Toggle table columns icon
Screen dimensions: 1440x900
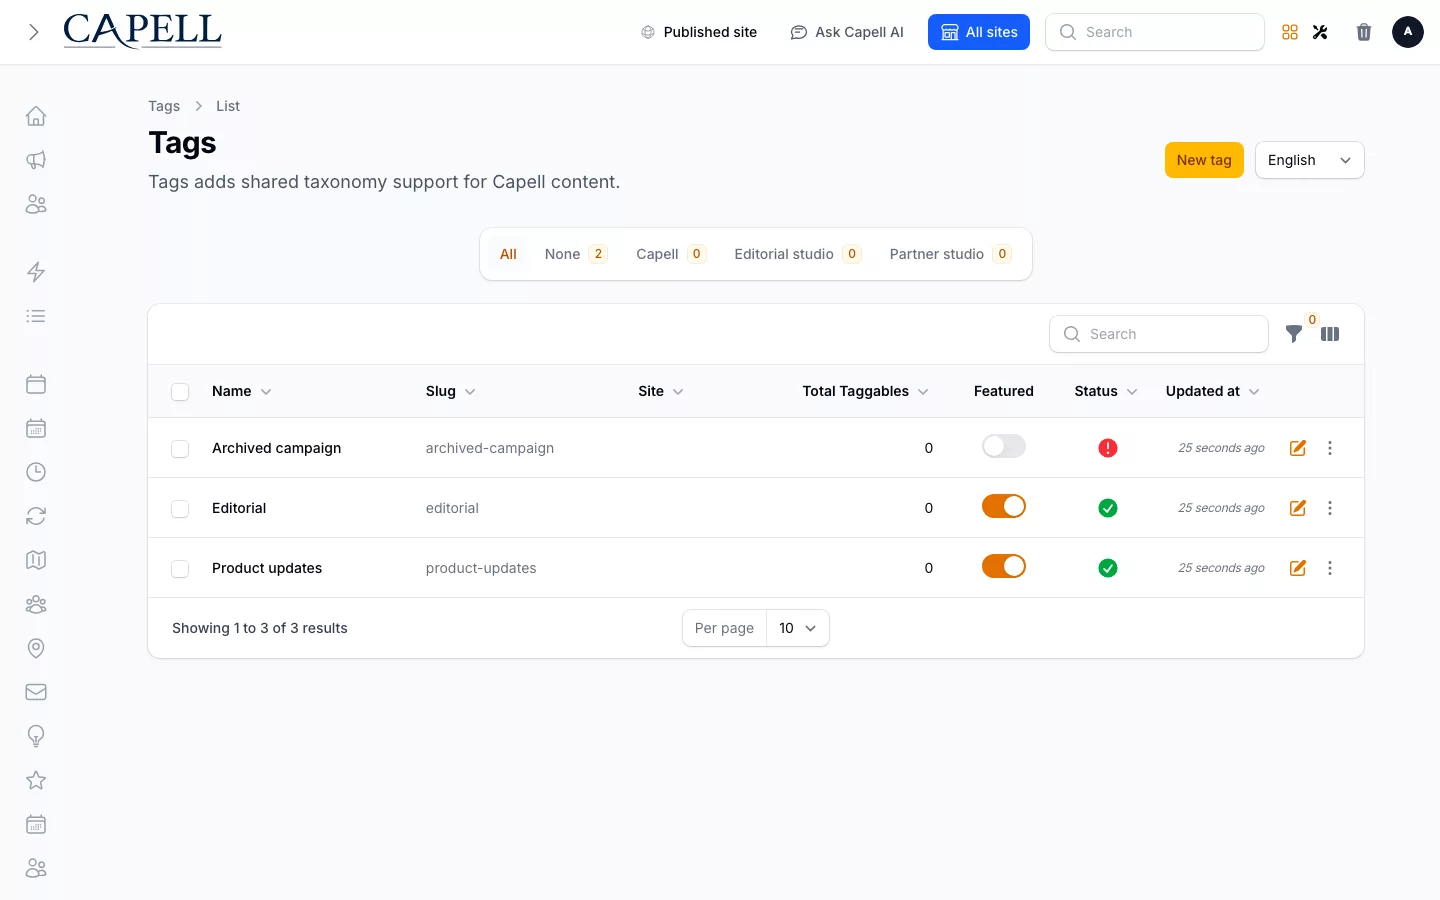tap(1330, 334)
